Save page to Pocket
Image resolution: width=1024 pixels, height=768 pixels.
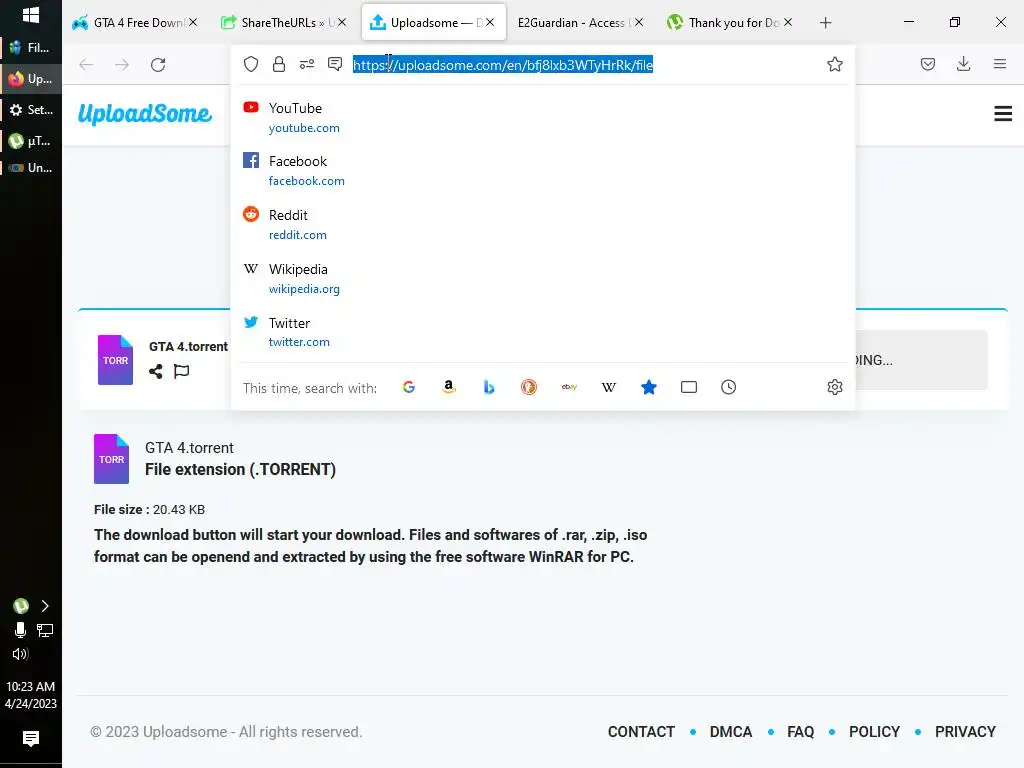click(927, 64)
